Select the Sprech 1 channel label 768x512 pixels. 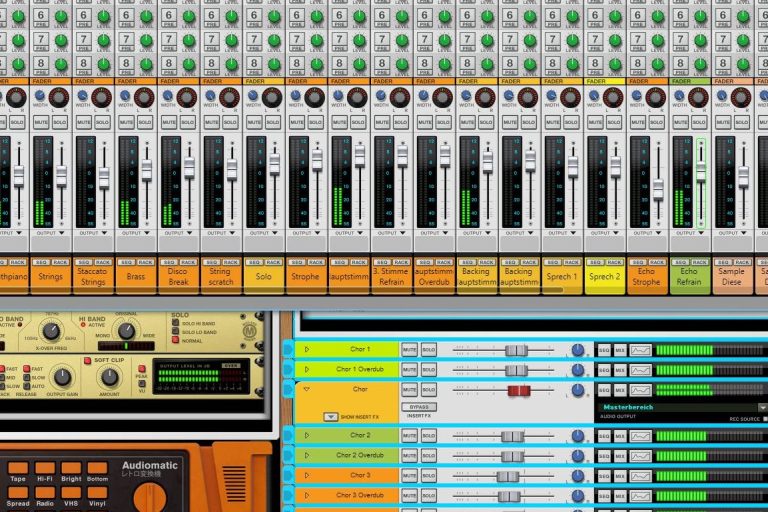click(562, 277)
